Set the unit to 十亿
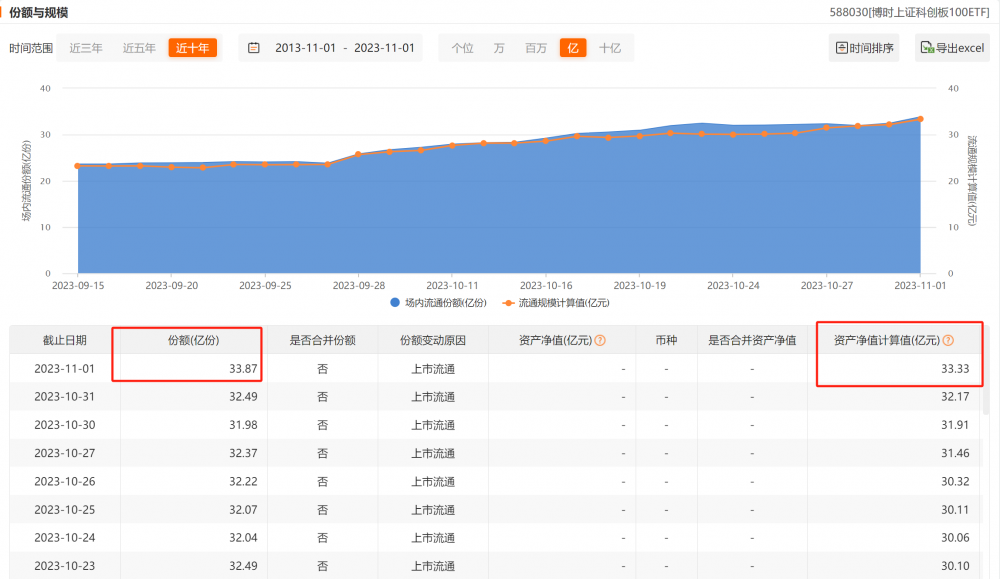 tap(609, 48)
